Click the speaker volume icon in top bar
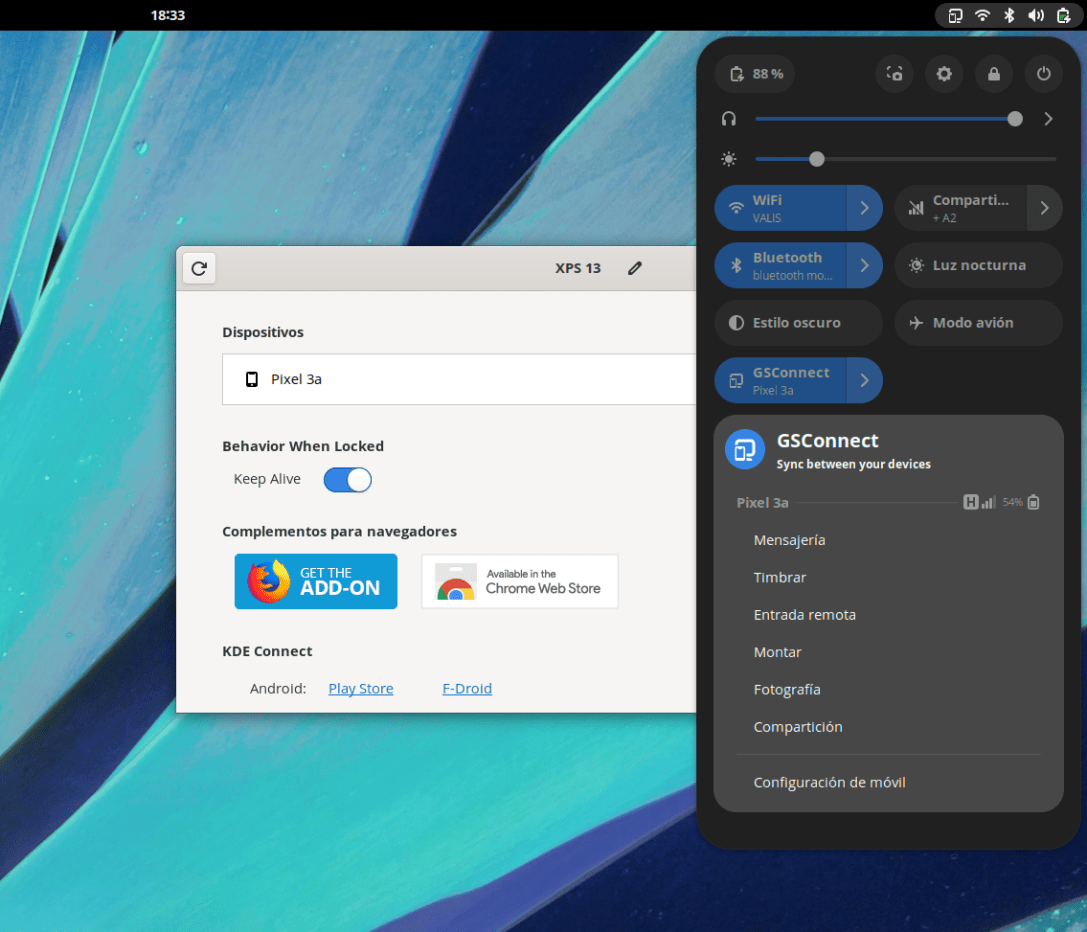This screenshot has width=1087, height=932. click(1036, 15)
